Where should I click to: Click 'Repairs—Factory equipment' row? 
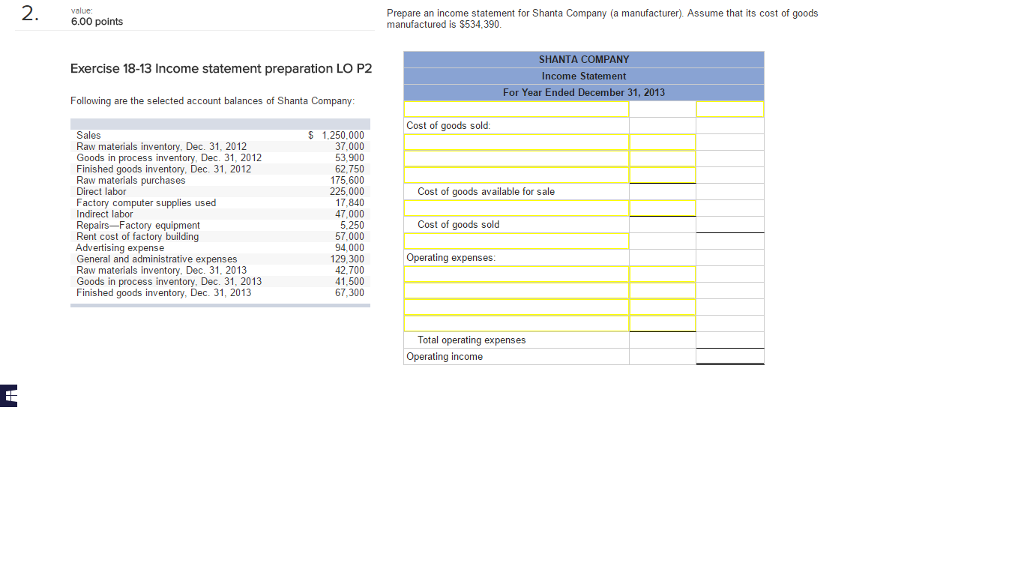[x=220, y=225]
